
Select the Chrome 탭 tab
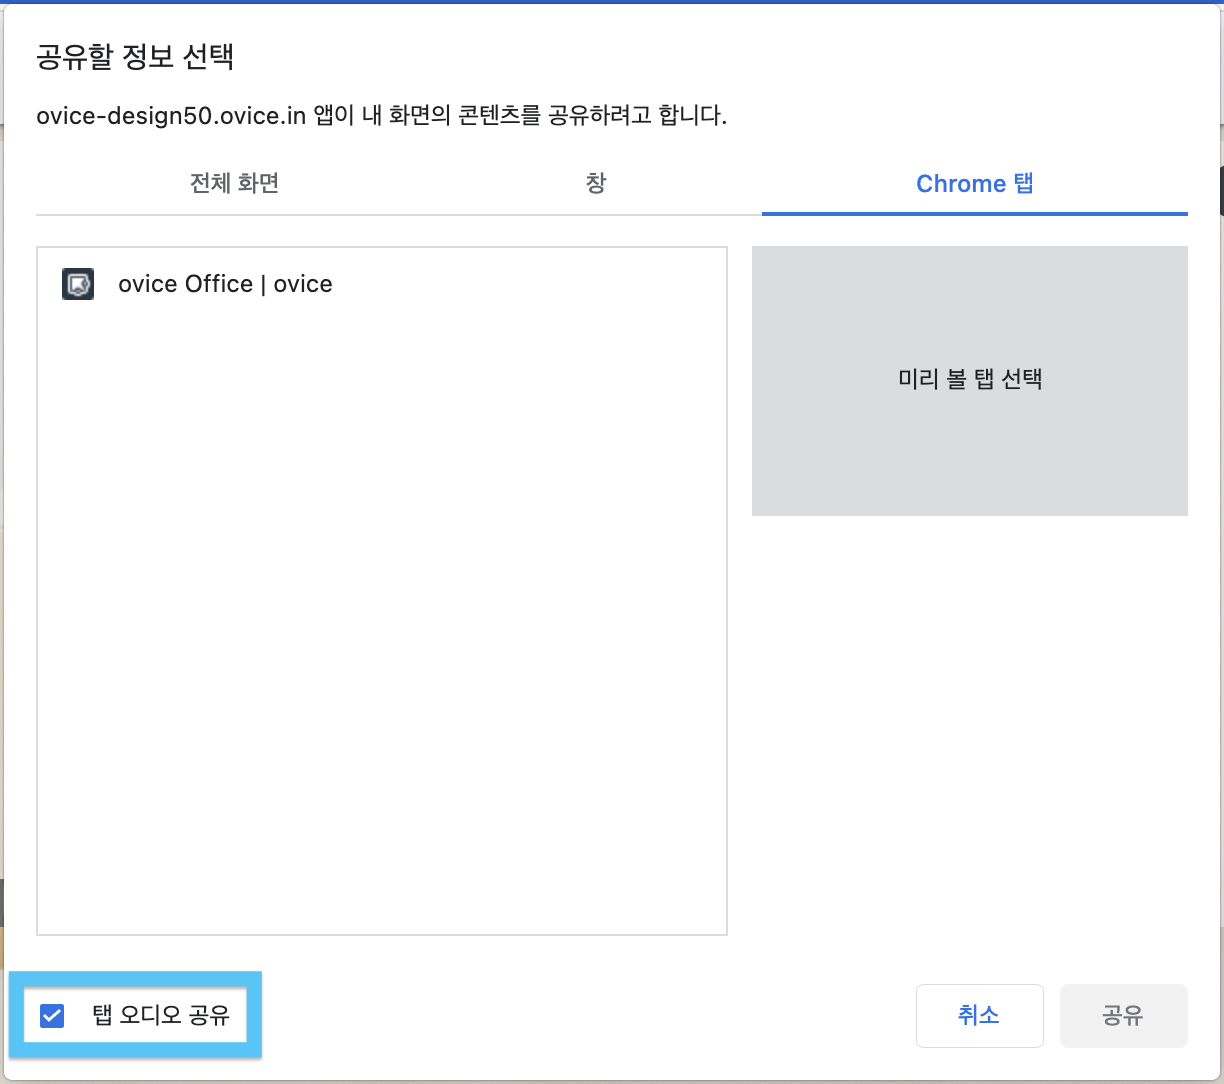point(974,184)
